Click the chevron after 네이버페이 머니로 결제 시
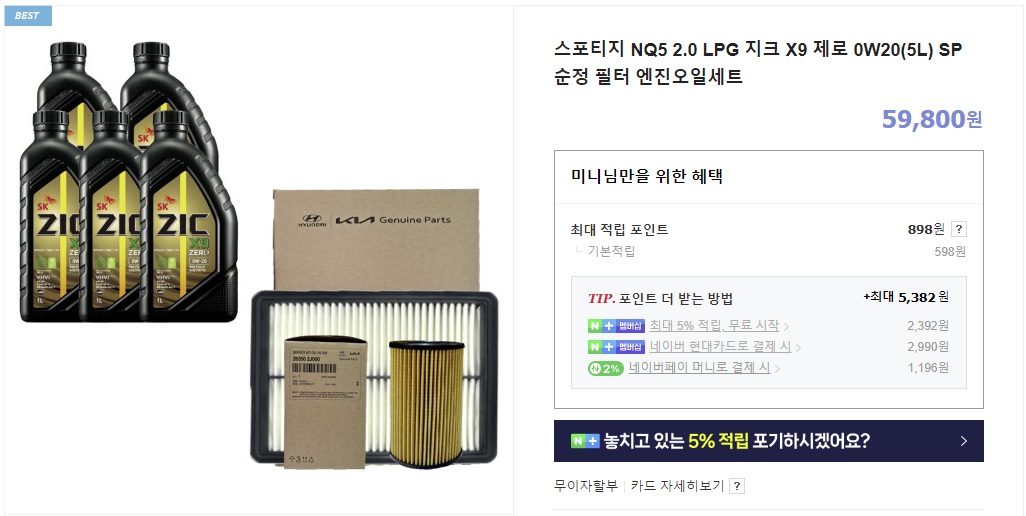 (777, 369)
